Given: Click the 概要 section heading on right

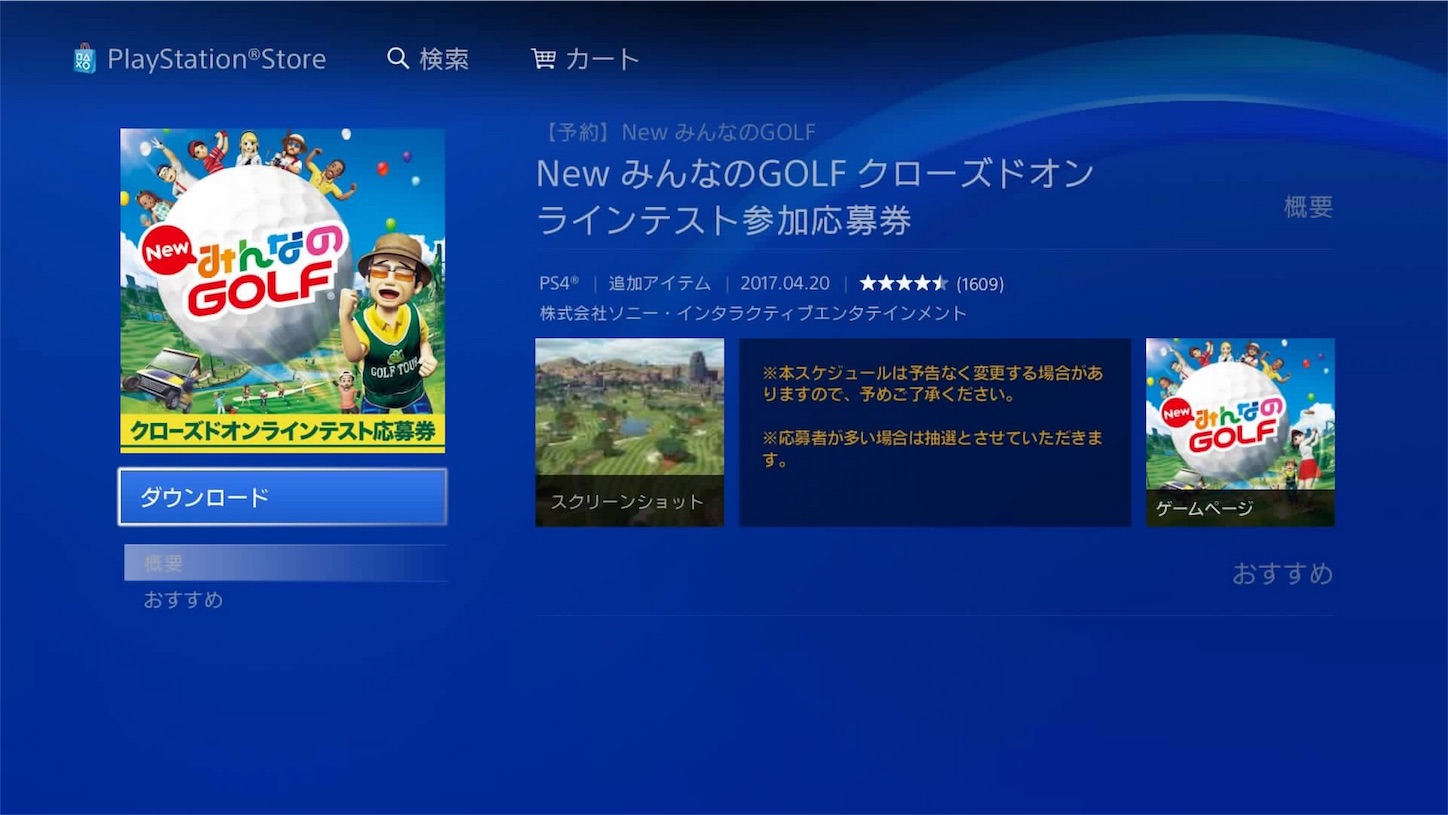Looking at the screenshot, I should [x=1309, y=207].
